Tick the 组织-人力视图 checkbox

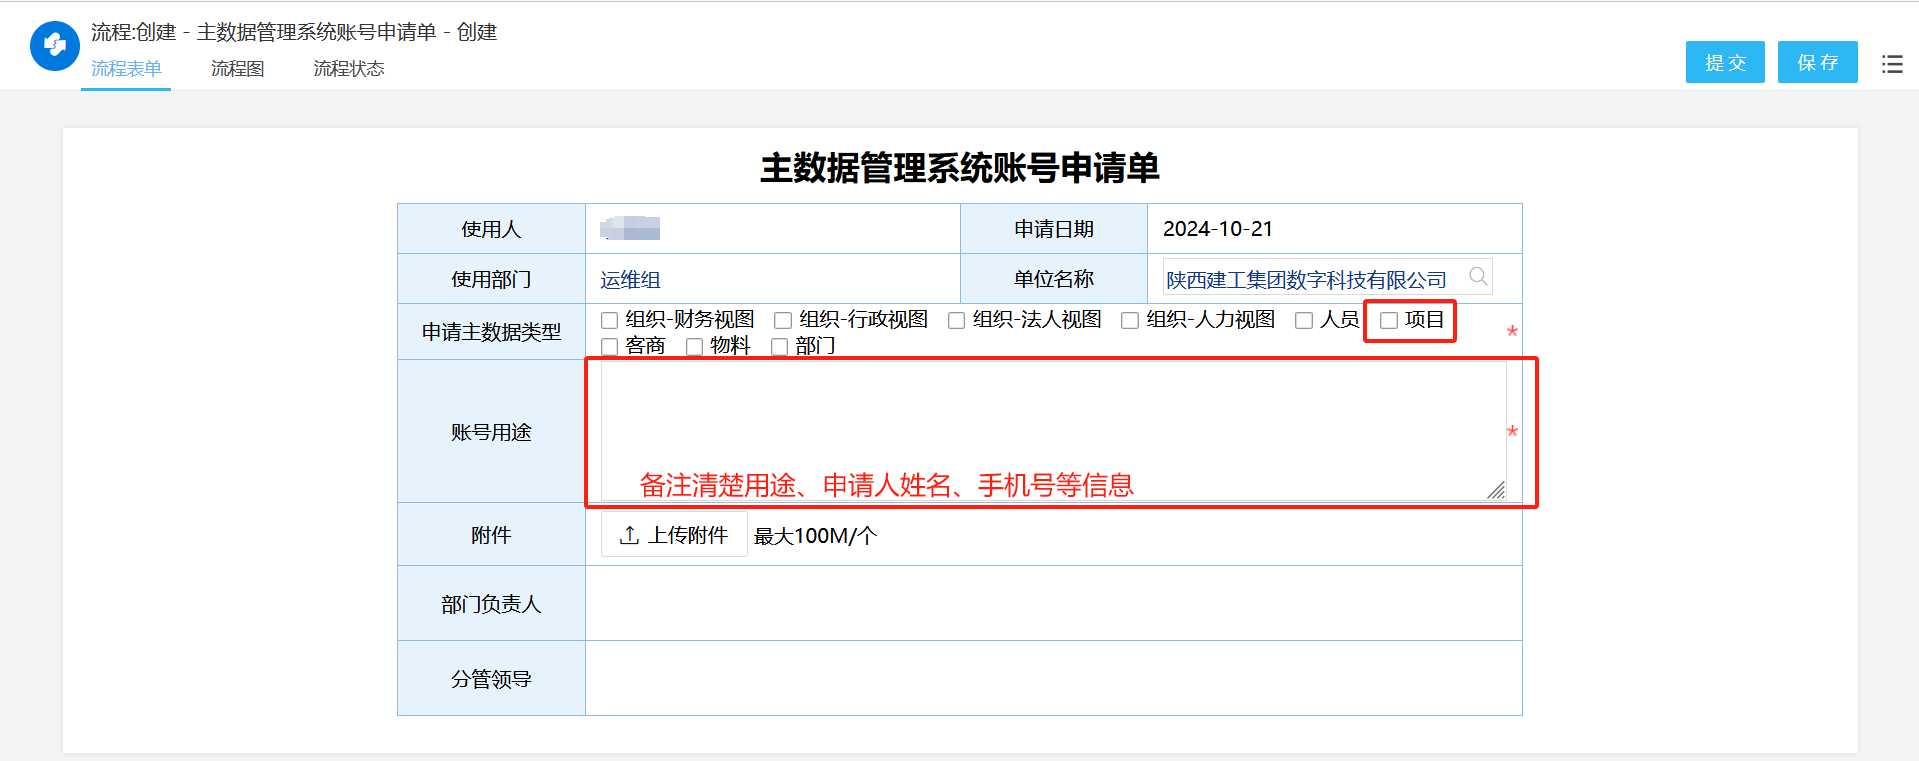pos(1130,320)
